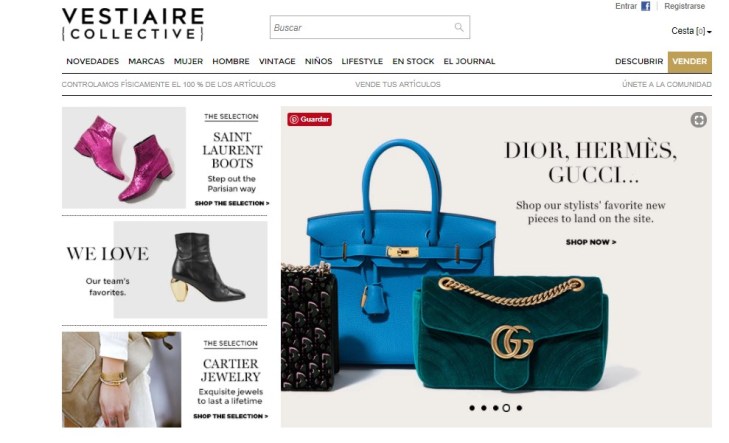Open the DESCUBRIR menu
The width and height of the screenshot is (729, 443).
(639, 61)
